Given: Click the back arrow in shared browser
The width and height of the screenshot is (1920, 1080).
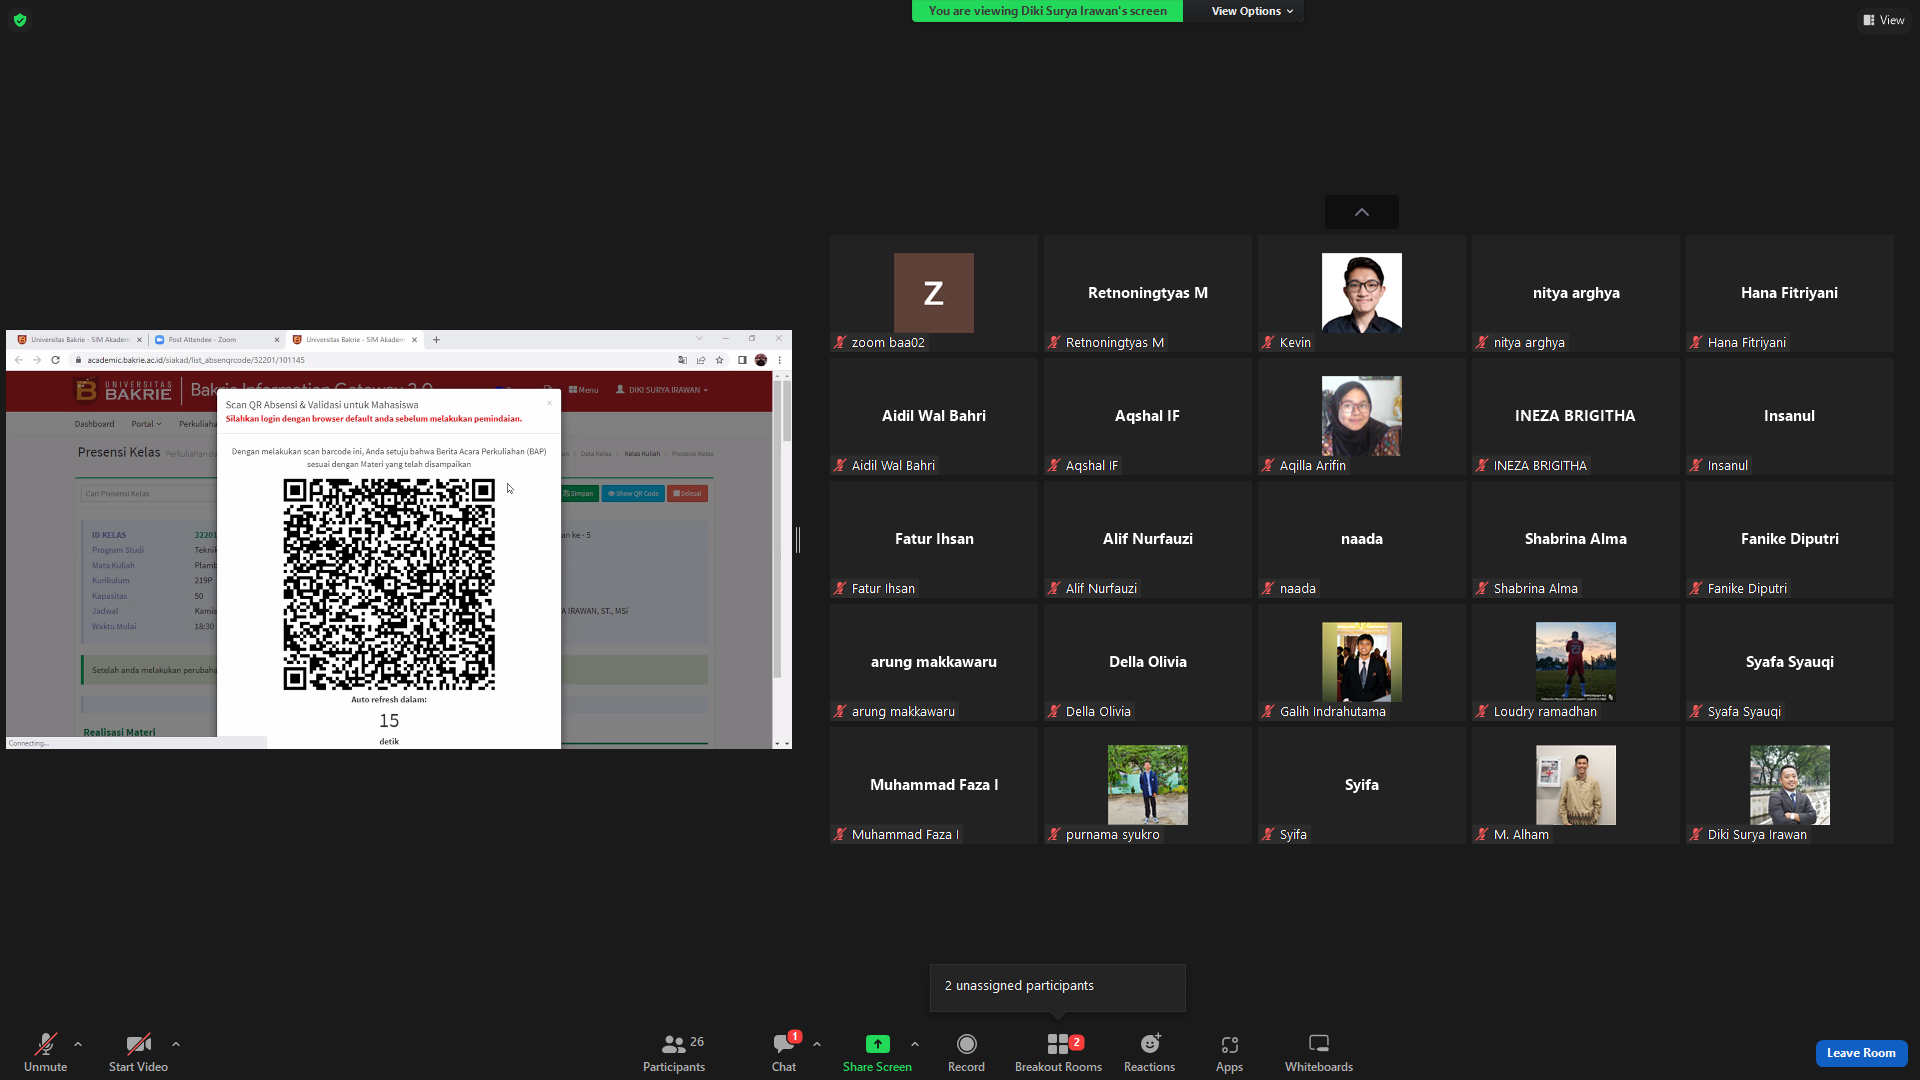Looking at the screenshot, I should (x=18, y=360).
